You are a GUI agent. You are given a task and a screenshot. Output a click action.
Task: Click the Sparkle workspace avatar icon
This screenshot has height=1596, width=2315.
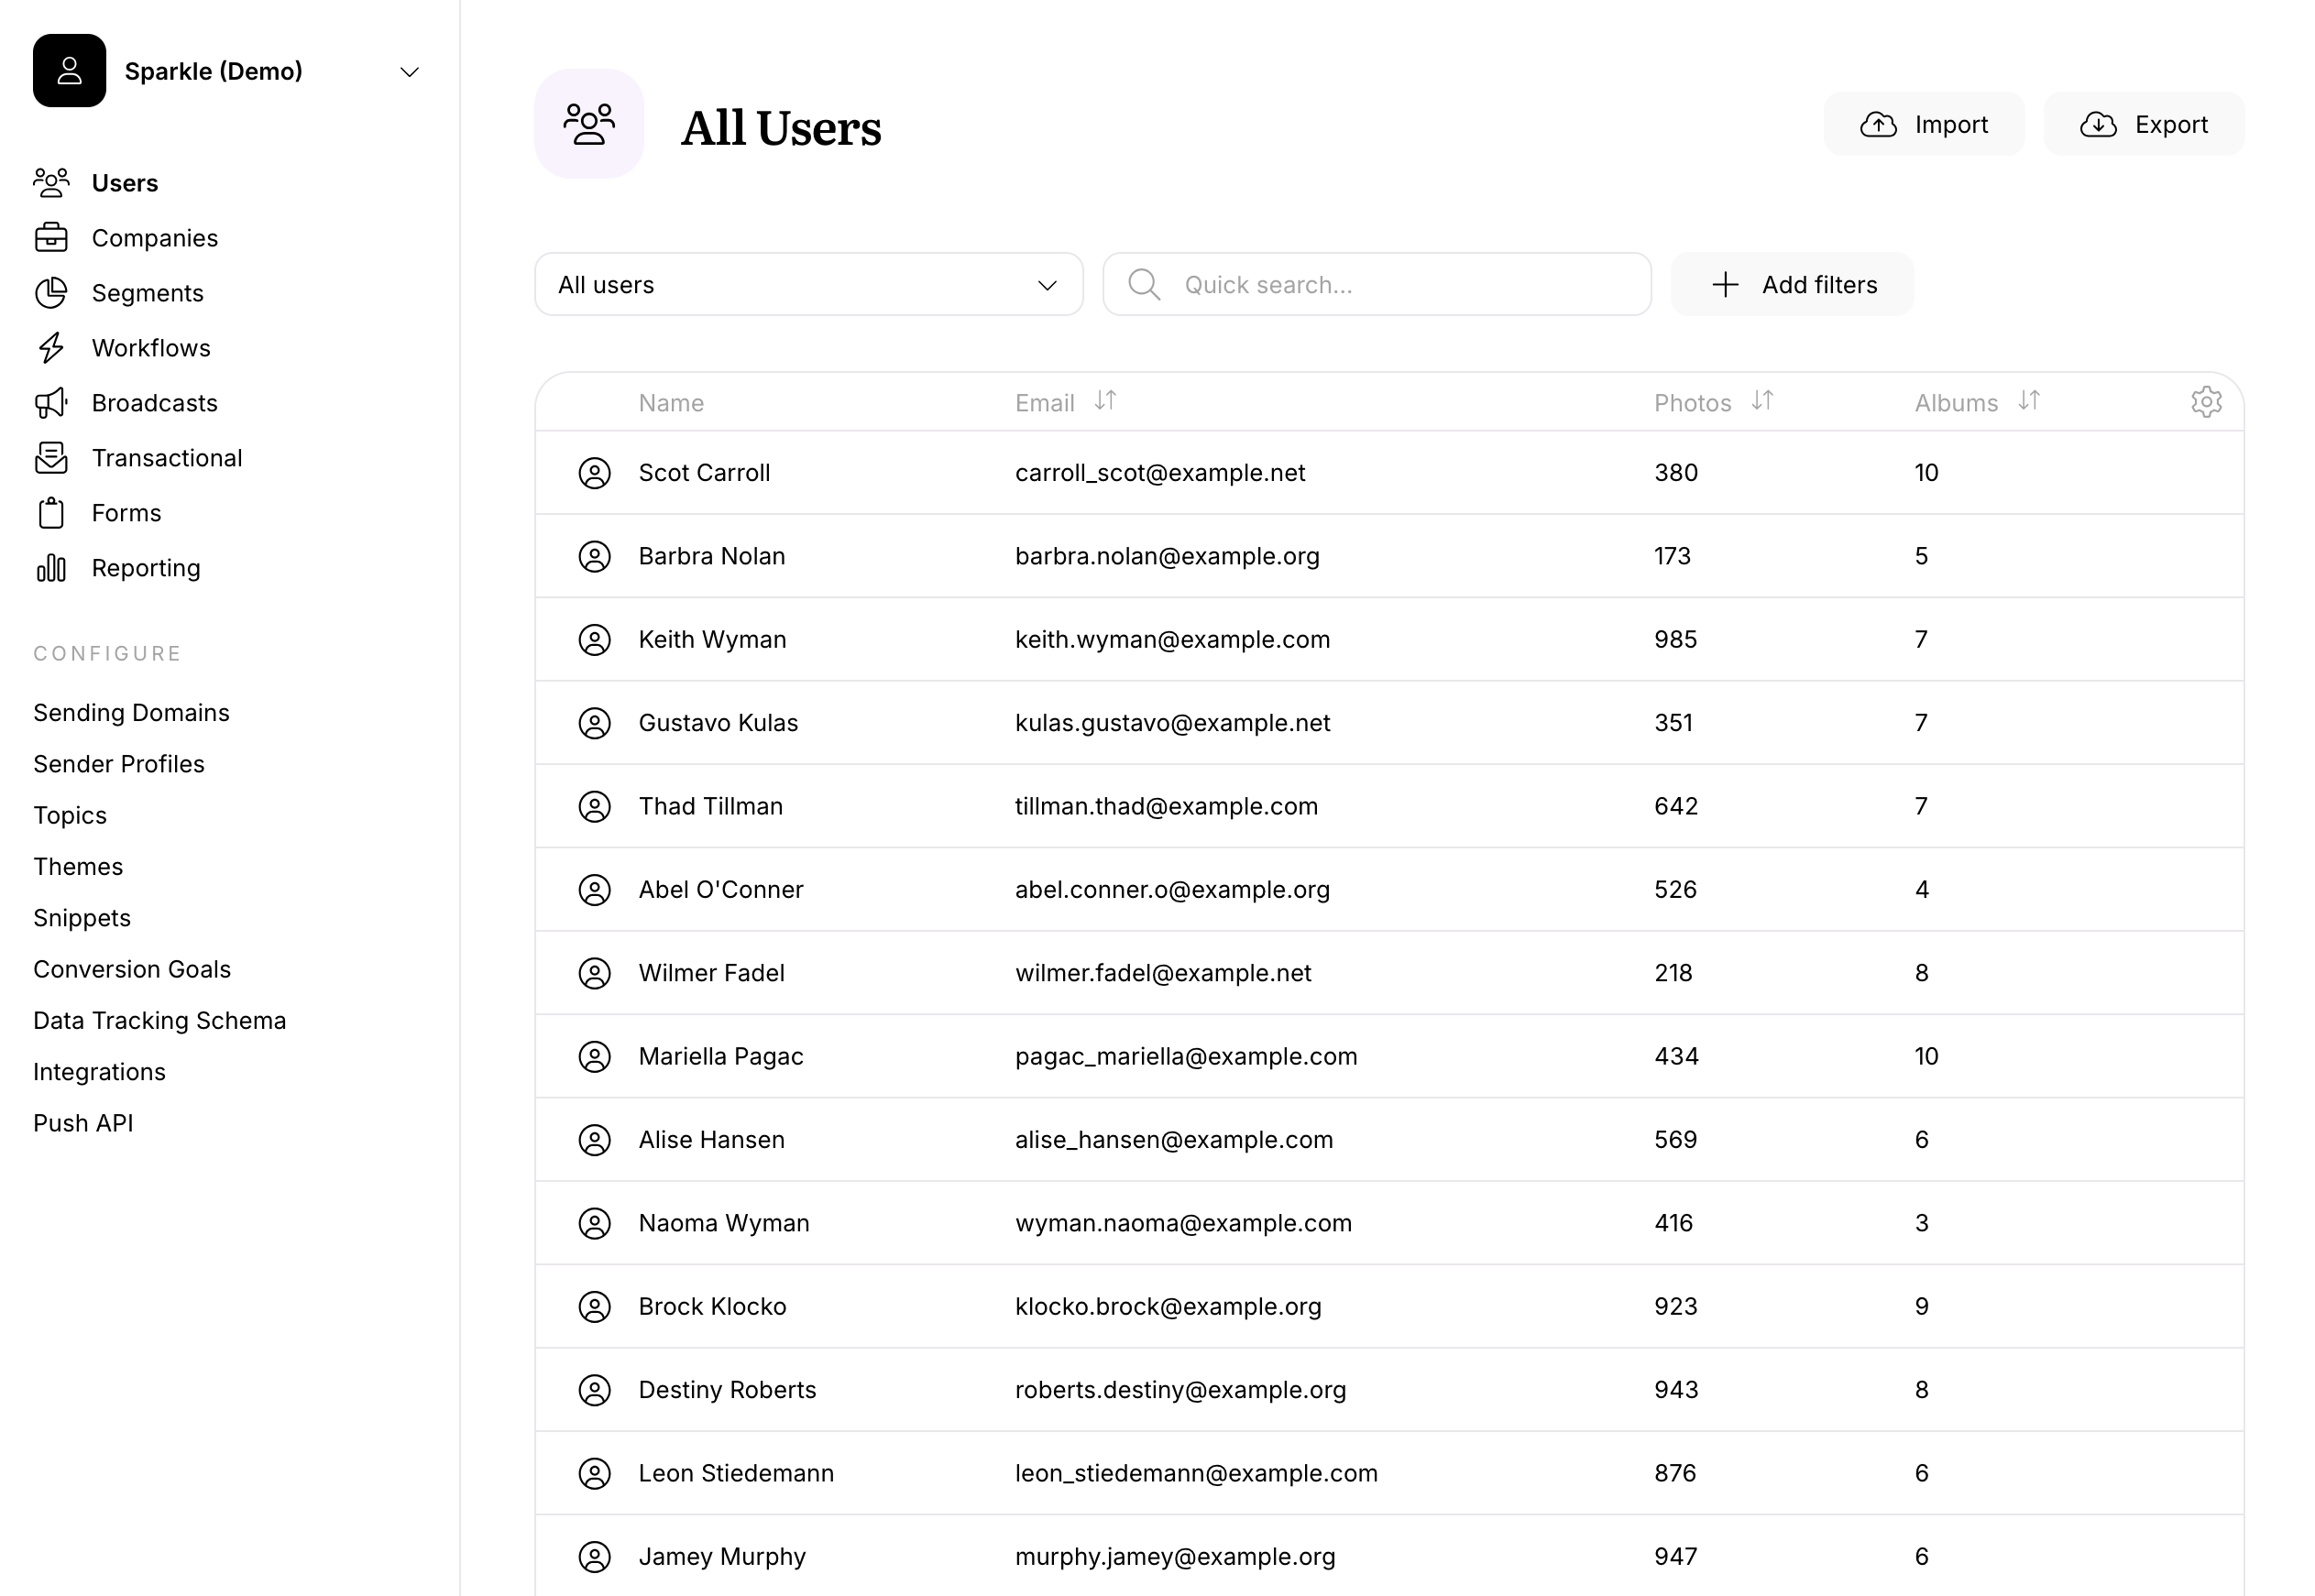click(69, 70)
